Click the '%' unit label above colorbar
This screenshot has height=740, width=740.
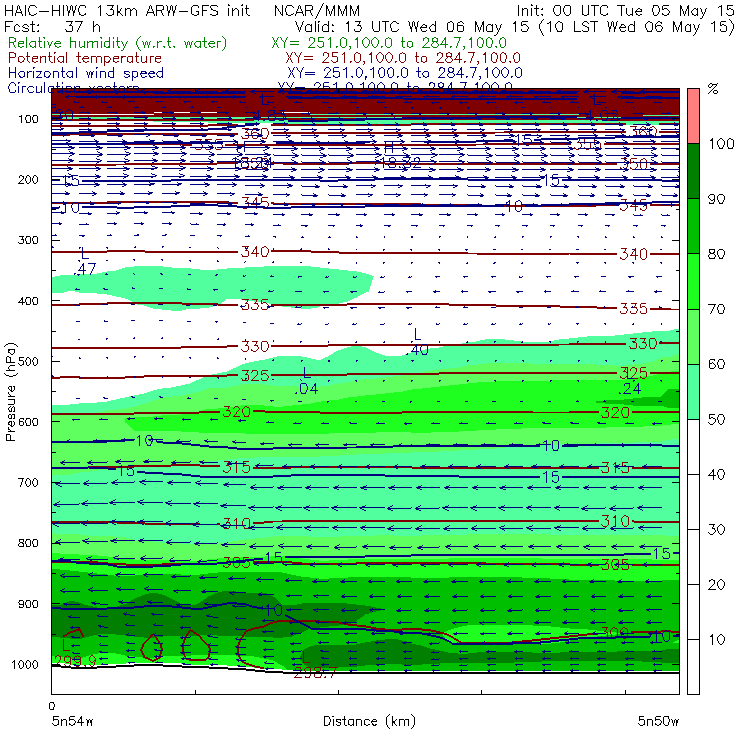coord(713,89)
